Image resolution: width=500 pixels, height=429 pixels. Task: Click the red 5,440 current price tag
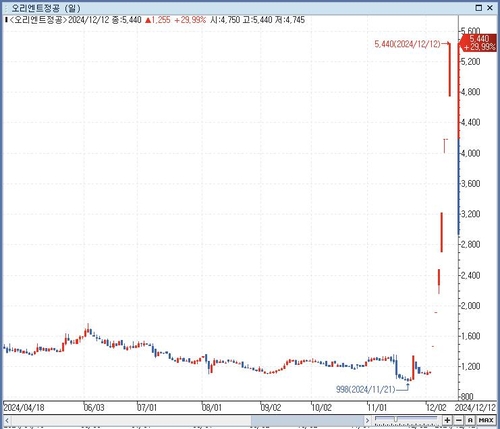pyautogui.click(x=479, y=43)
